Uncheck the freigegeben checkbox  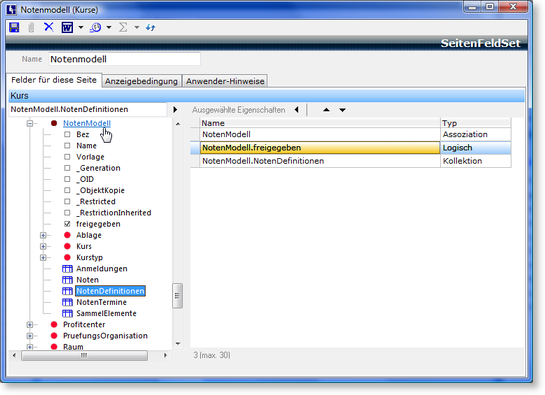tap(67, 224)
